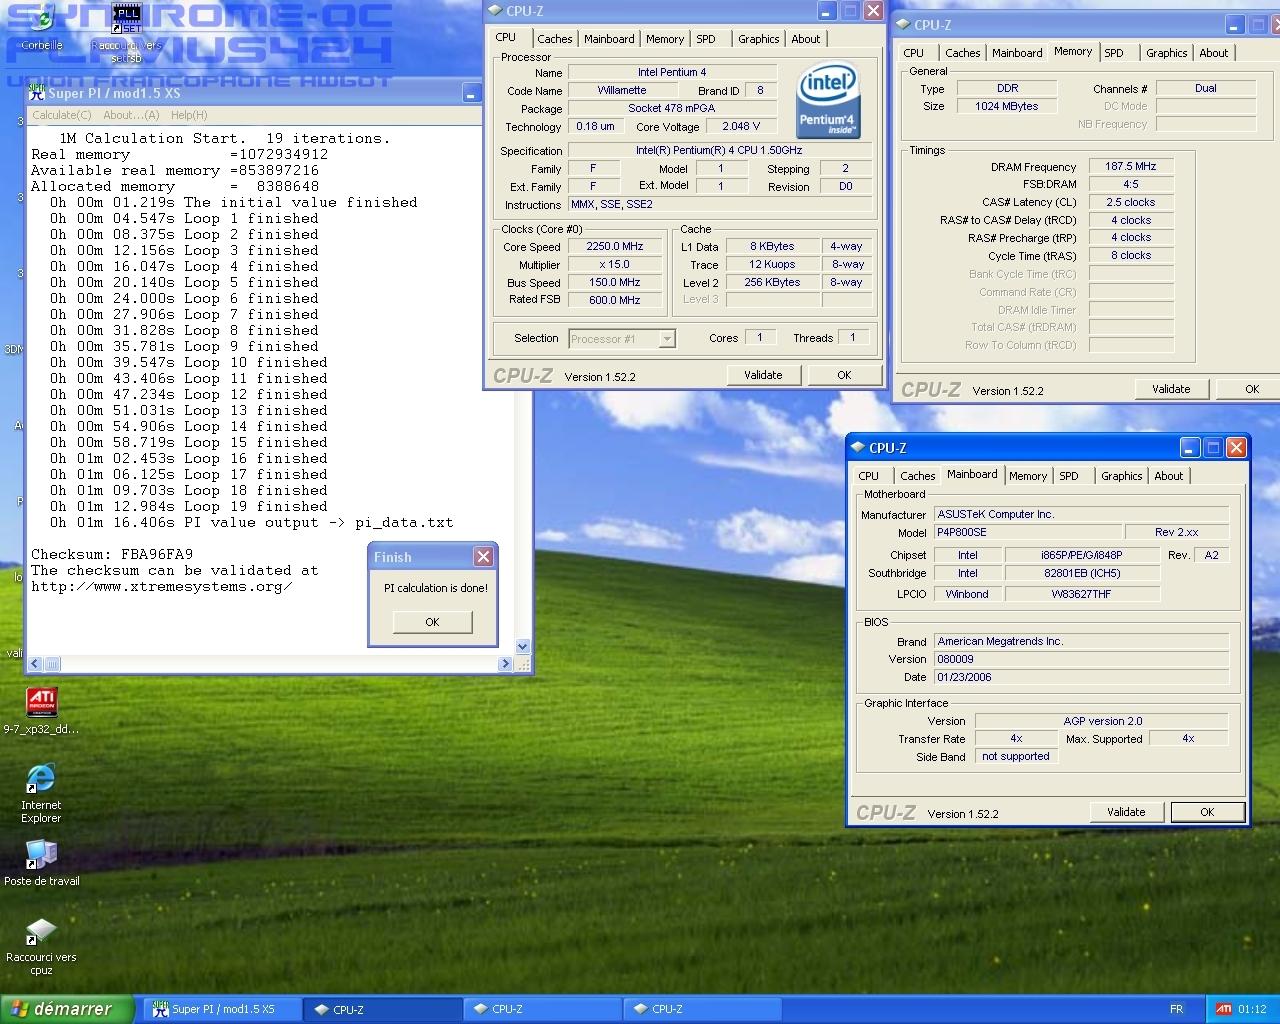Click the Super PI title bar icon
This screenshot has width=1280, height=1024.
[x=37, y=92]
